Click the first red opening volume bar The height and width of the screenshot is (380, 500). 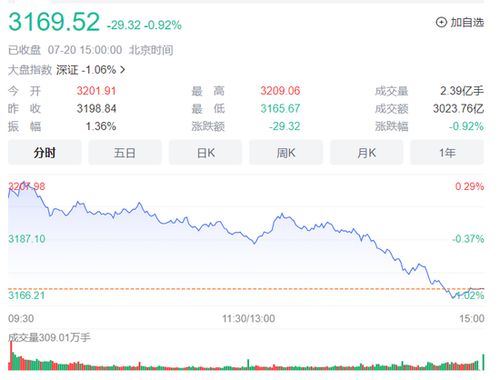coord(10,356)
